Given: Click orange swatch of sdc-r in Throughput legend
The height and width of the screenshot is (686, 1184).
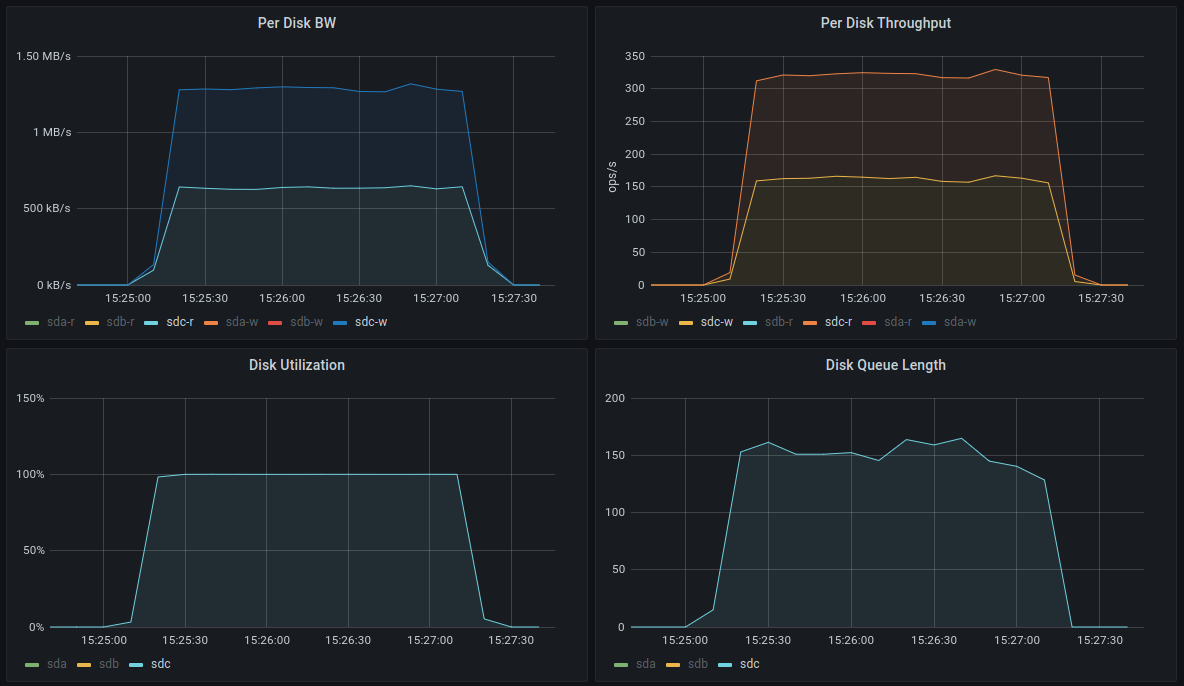Looking at the screenshot, I should coord(809,323).
